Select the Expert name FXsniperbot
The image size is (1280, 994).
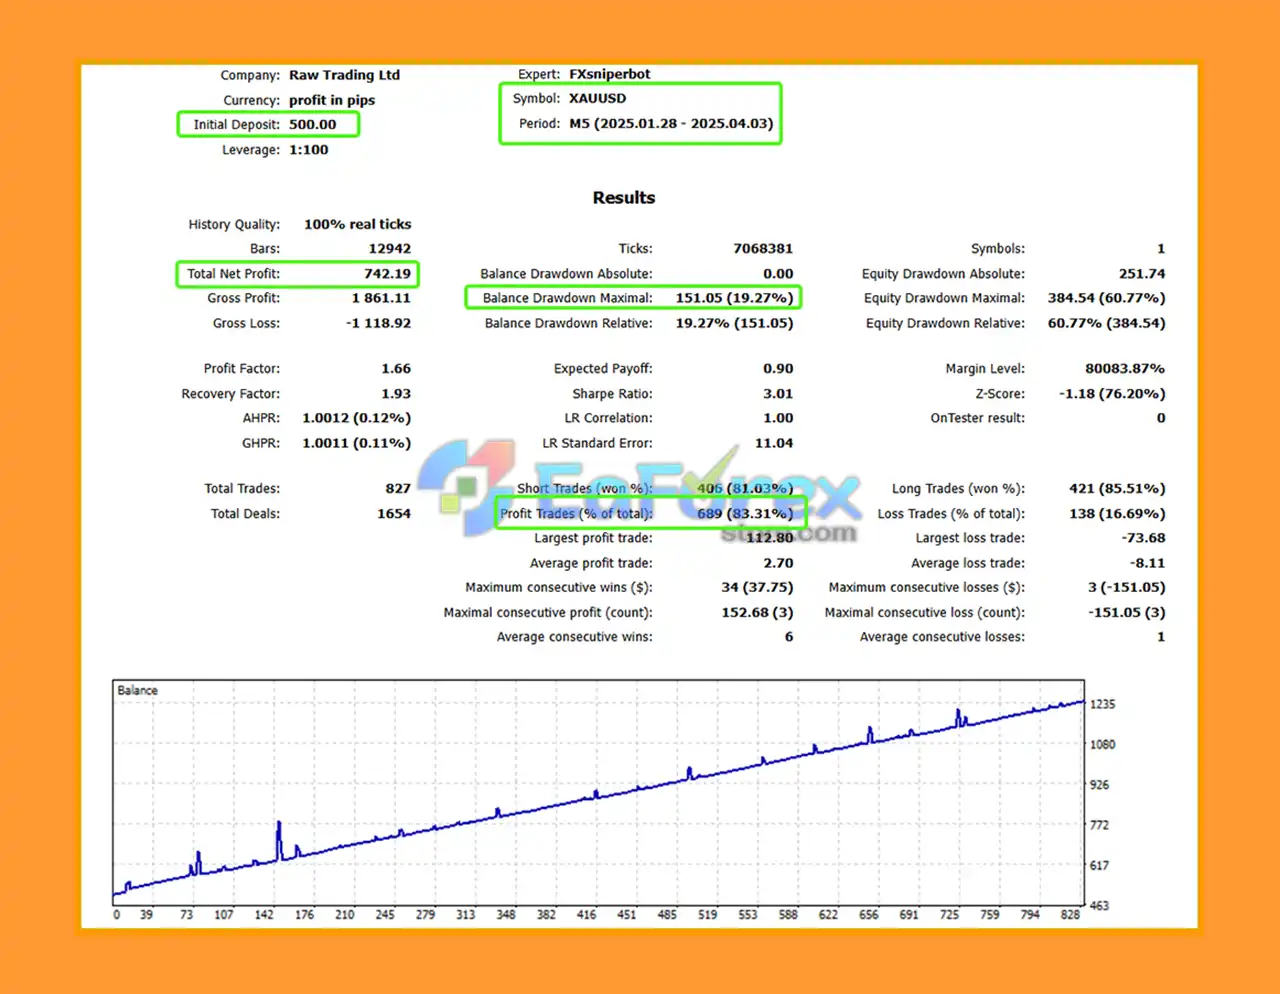(610, 74)
